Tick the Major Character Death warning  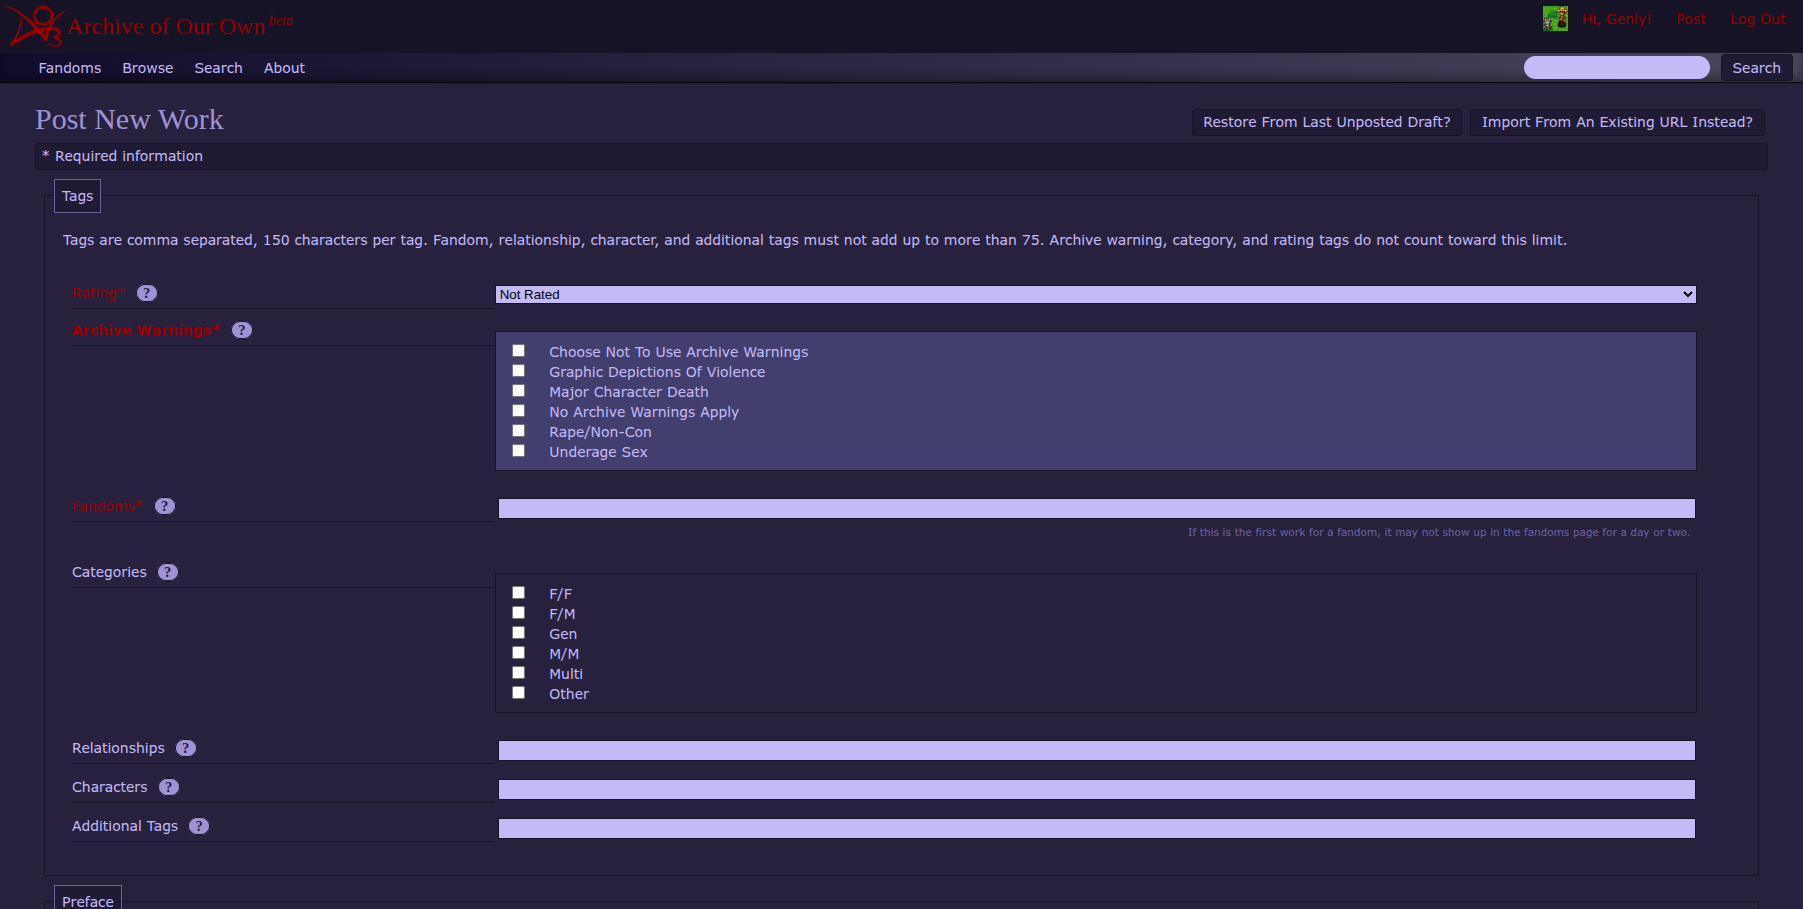tap(518, 391)
